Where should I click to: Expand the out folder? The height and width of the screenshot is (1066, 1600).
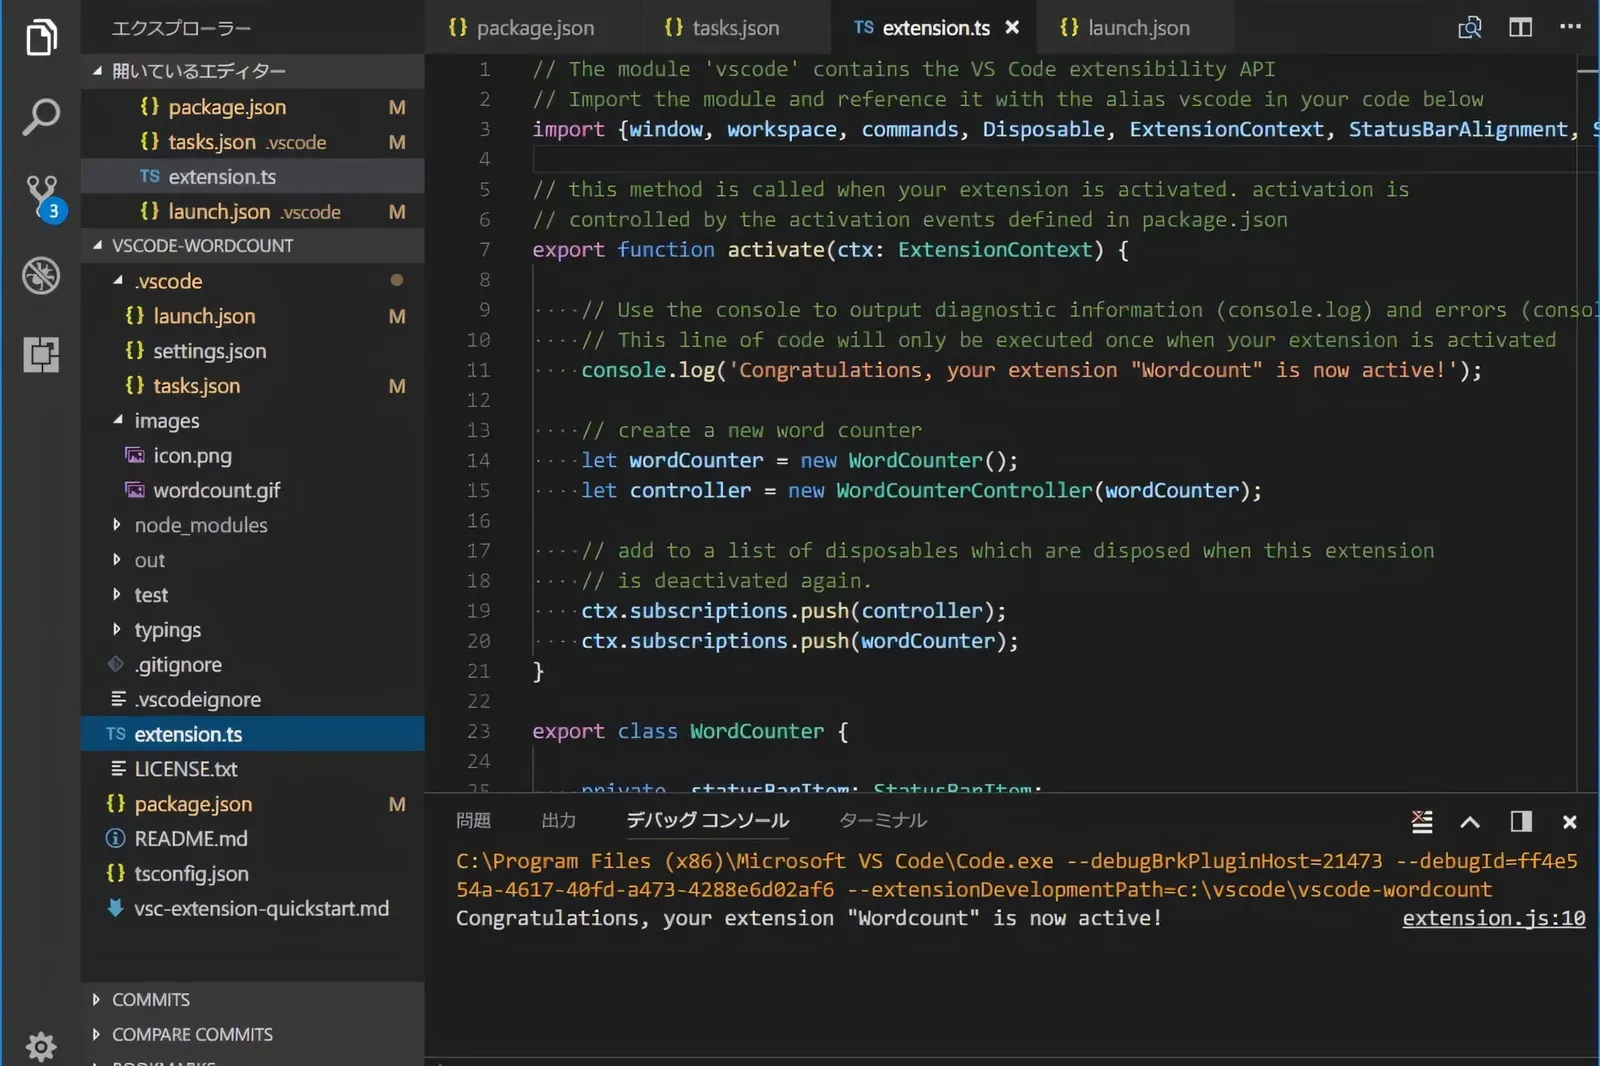(252, 560)
